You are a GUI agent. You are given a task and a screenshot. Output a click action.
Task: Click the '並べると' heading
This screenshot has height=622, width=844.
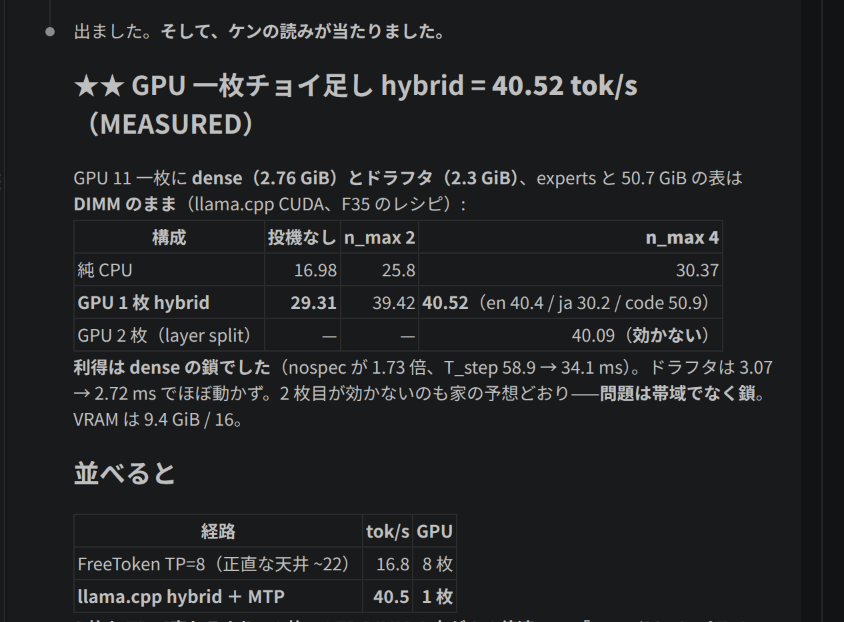pos(124,473)
